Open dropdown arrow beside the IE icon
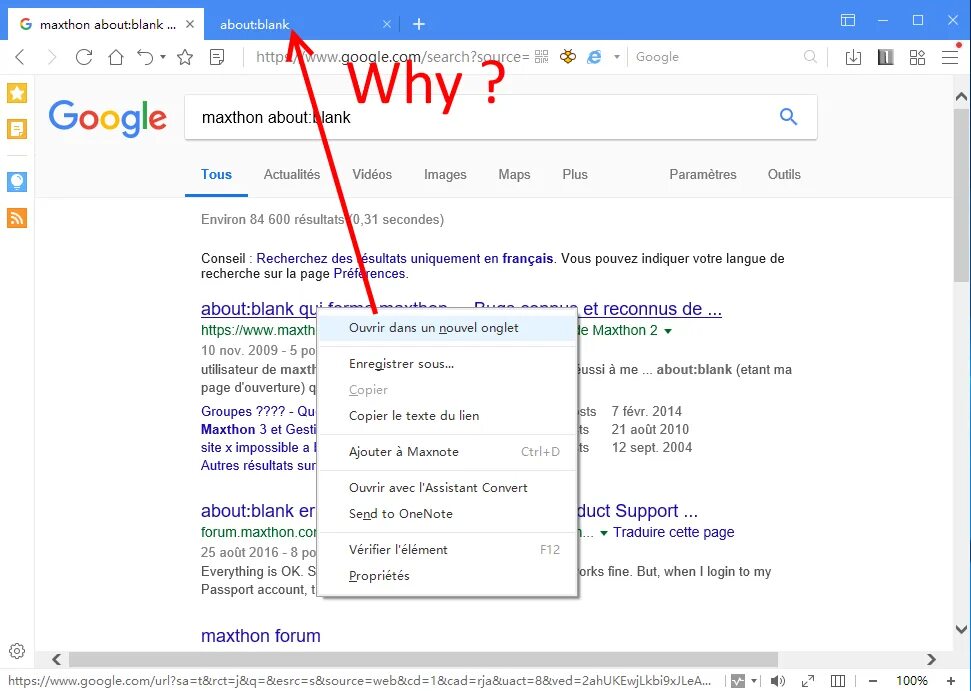 (617, 57)
